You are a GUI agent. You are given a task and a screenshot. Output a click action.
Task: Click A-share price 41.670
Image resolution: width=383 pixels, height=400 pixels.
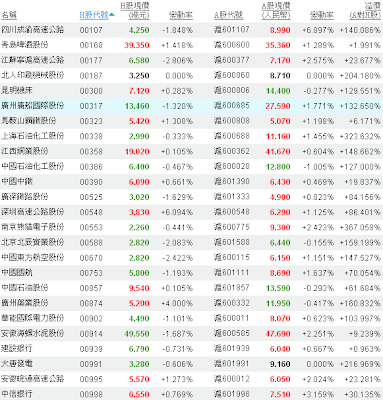pyautogui.click(x=278, y=151)
